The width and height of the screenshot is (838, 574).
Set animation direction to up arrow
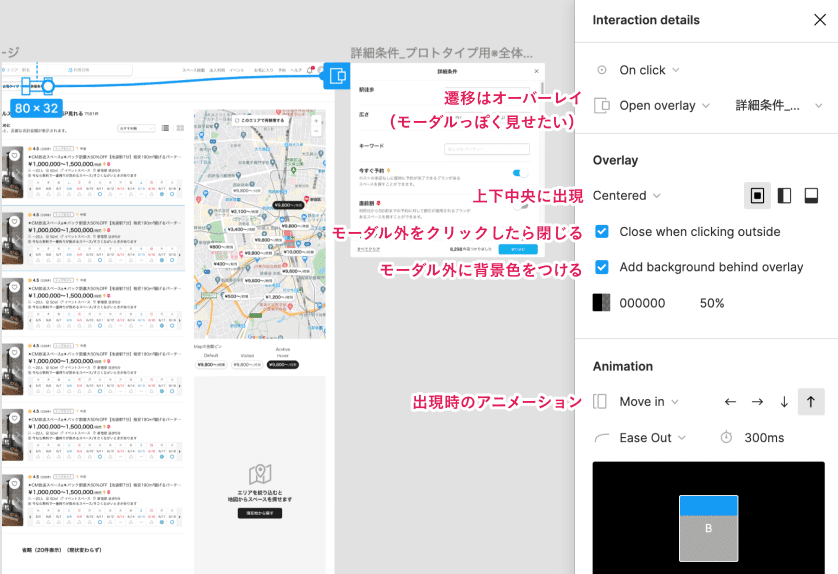point(811,402)
